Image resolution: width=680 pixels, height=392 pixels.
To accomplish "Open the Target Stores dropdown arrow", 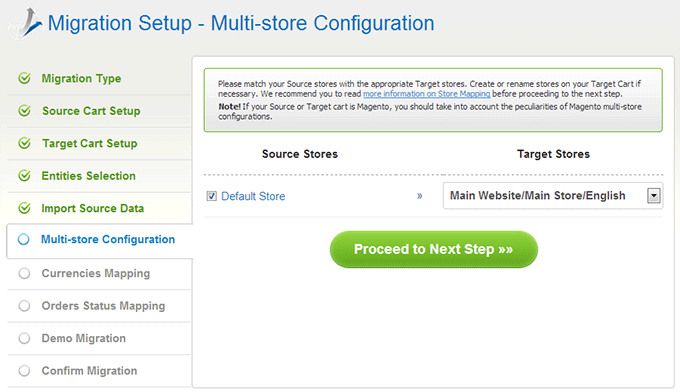I will [654, 196].
